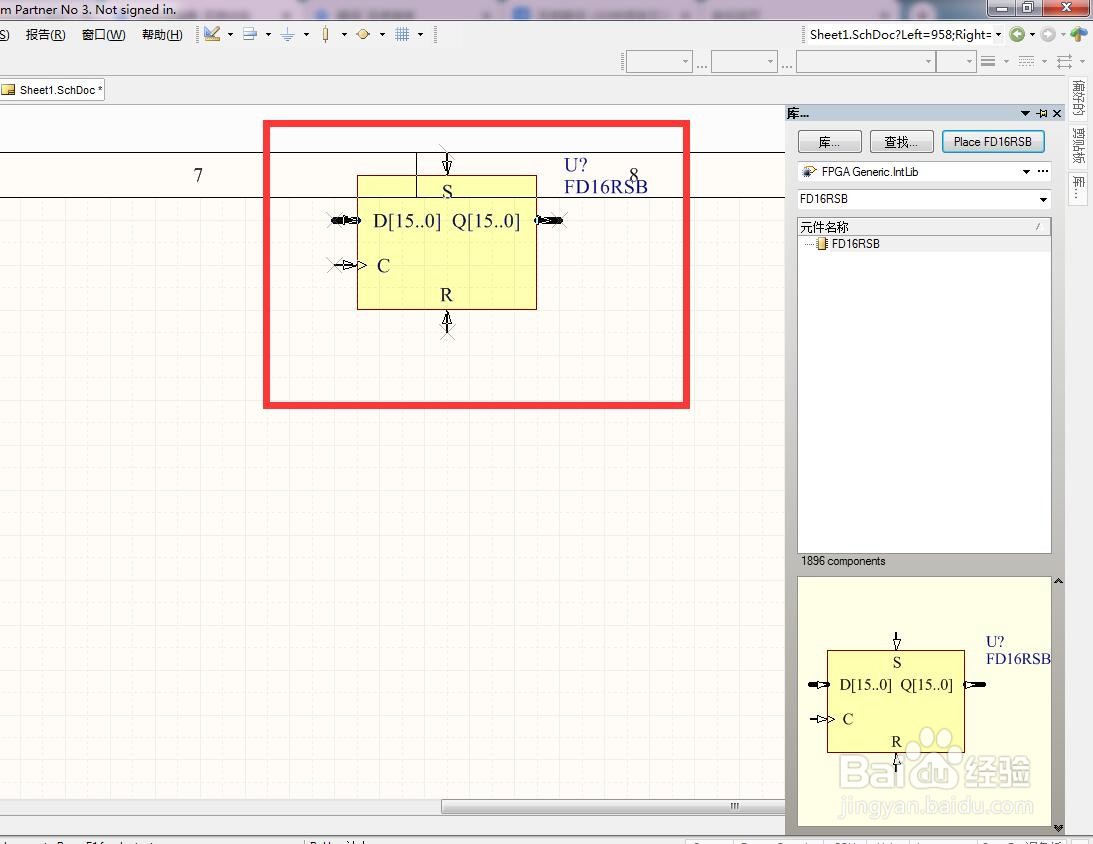Click the Q[15..0] output bus pin
This screenshot has width=1093, height=844.
[x=550, y=220]
